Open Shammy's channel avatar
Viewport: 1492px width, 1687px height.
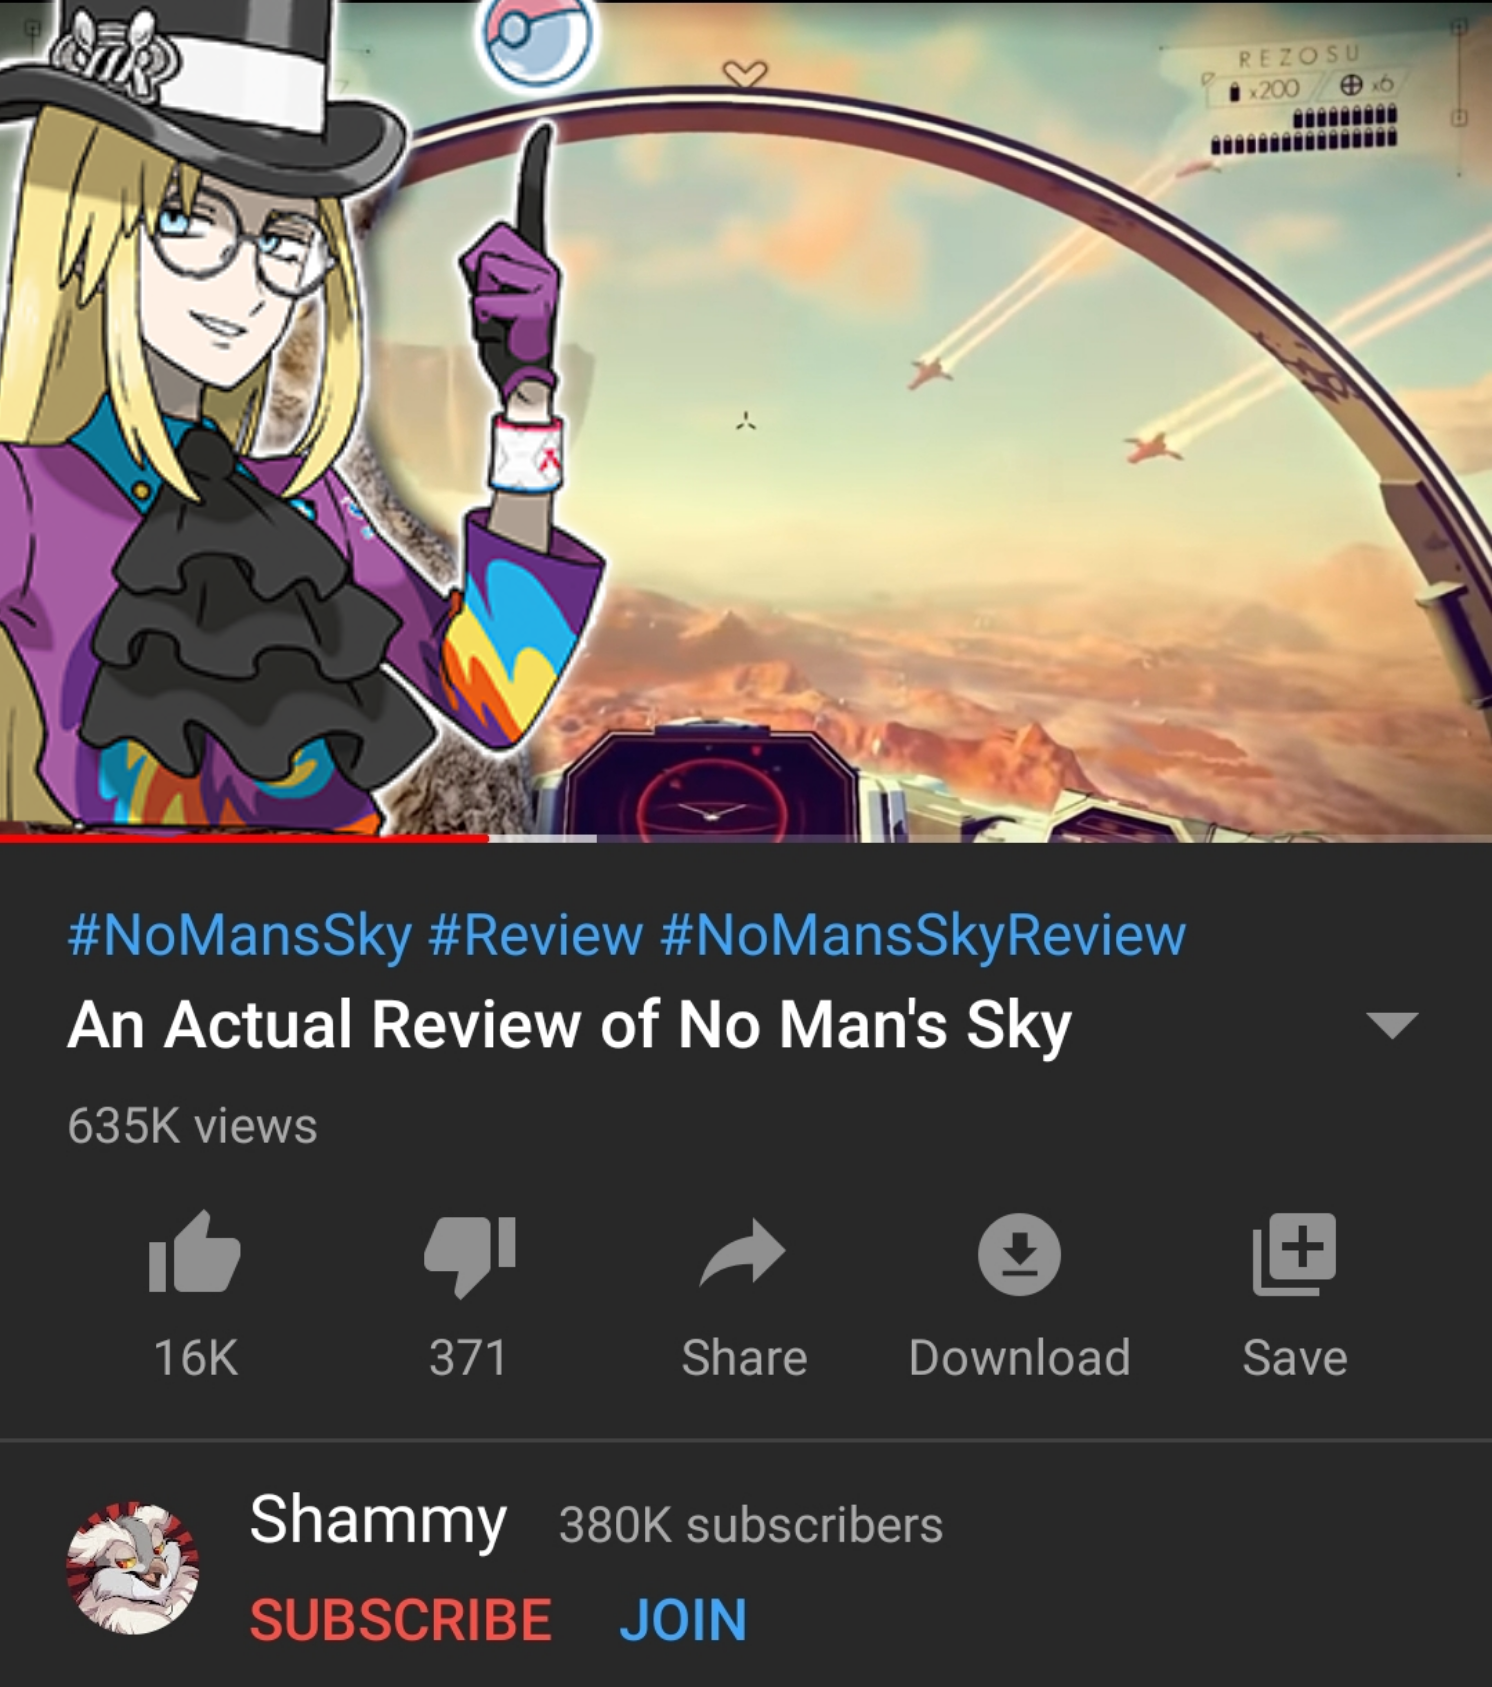tap(132, 1568)
